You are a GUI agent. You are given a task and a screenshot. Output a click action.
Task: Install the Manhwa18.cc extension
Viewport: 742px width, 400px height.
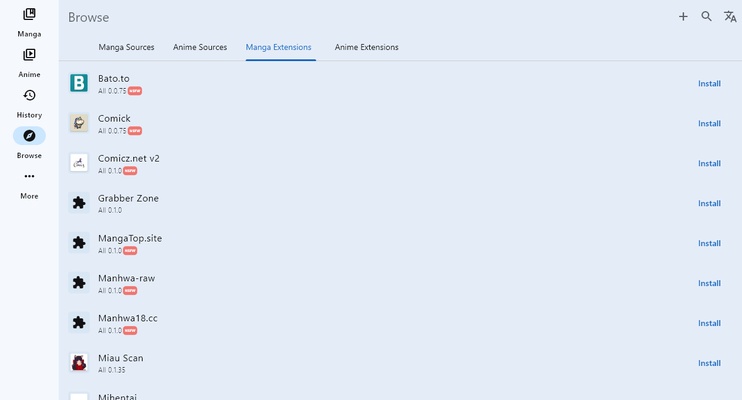tap(709, 323)
